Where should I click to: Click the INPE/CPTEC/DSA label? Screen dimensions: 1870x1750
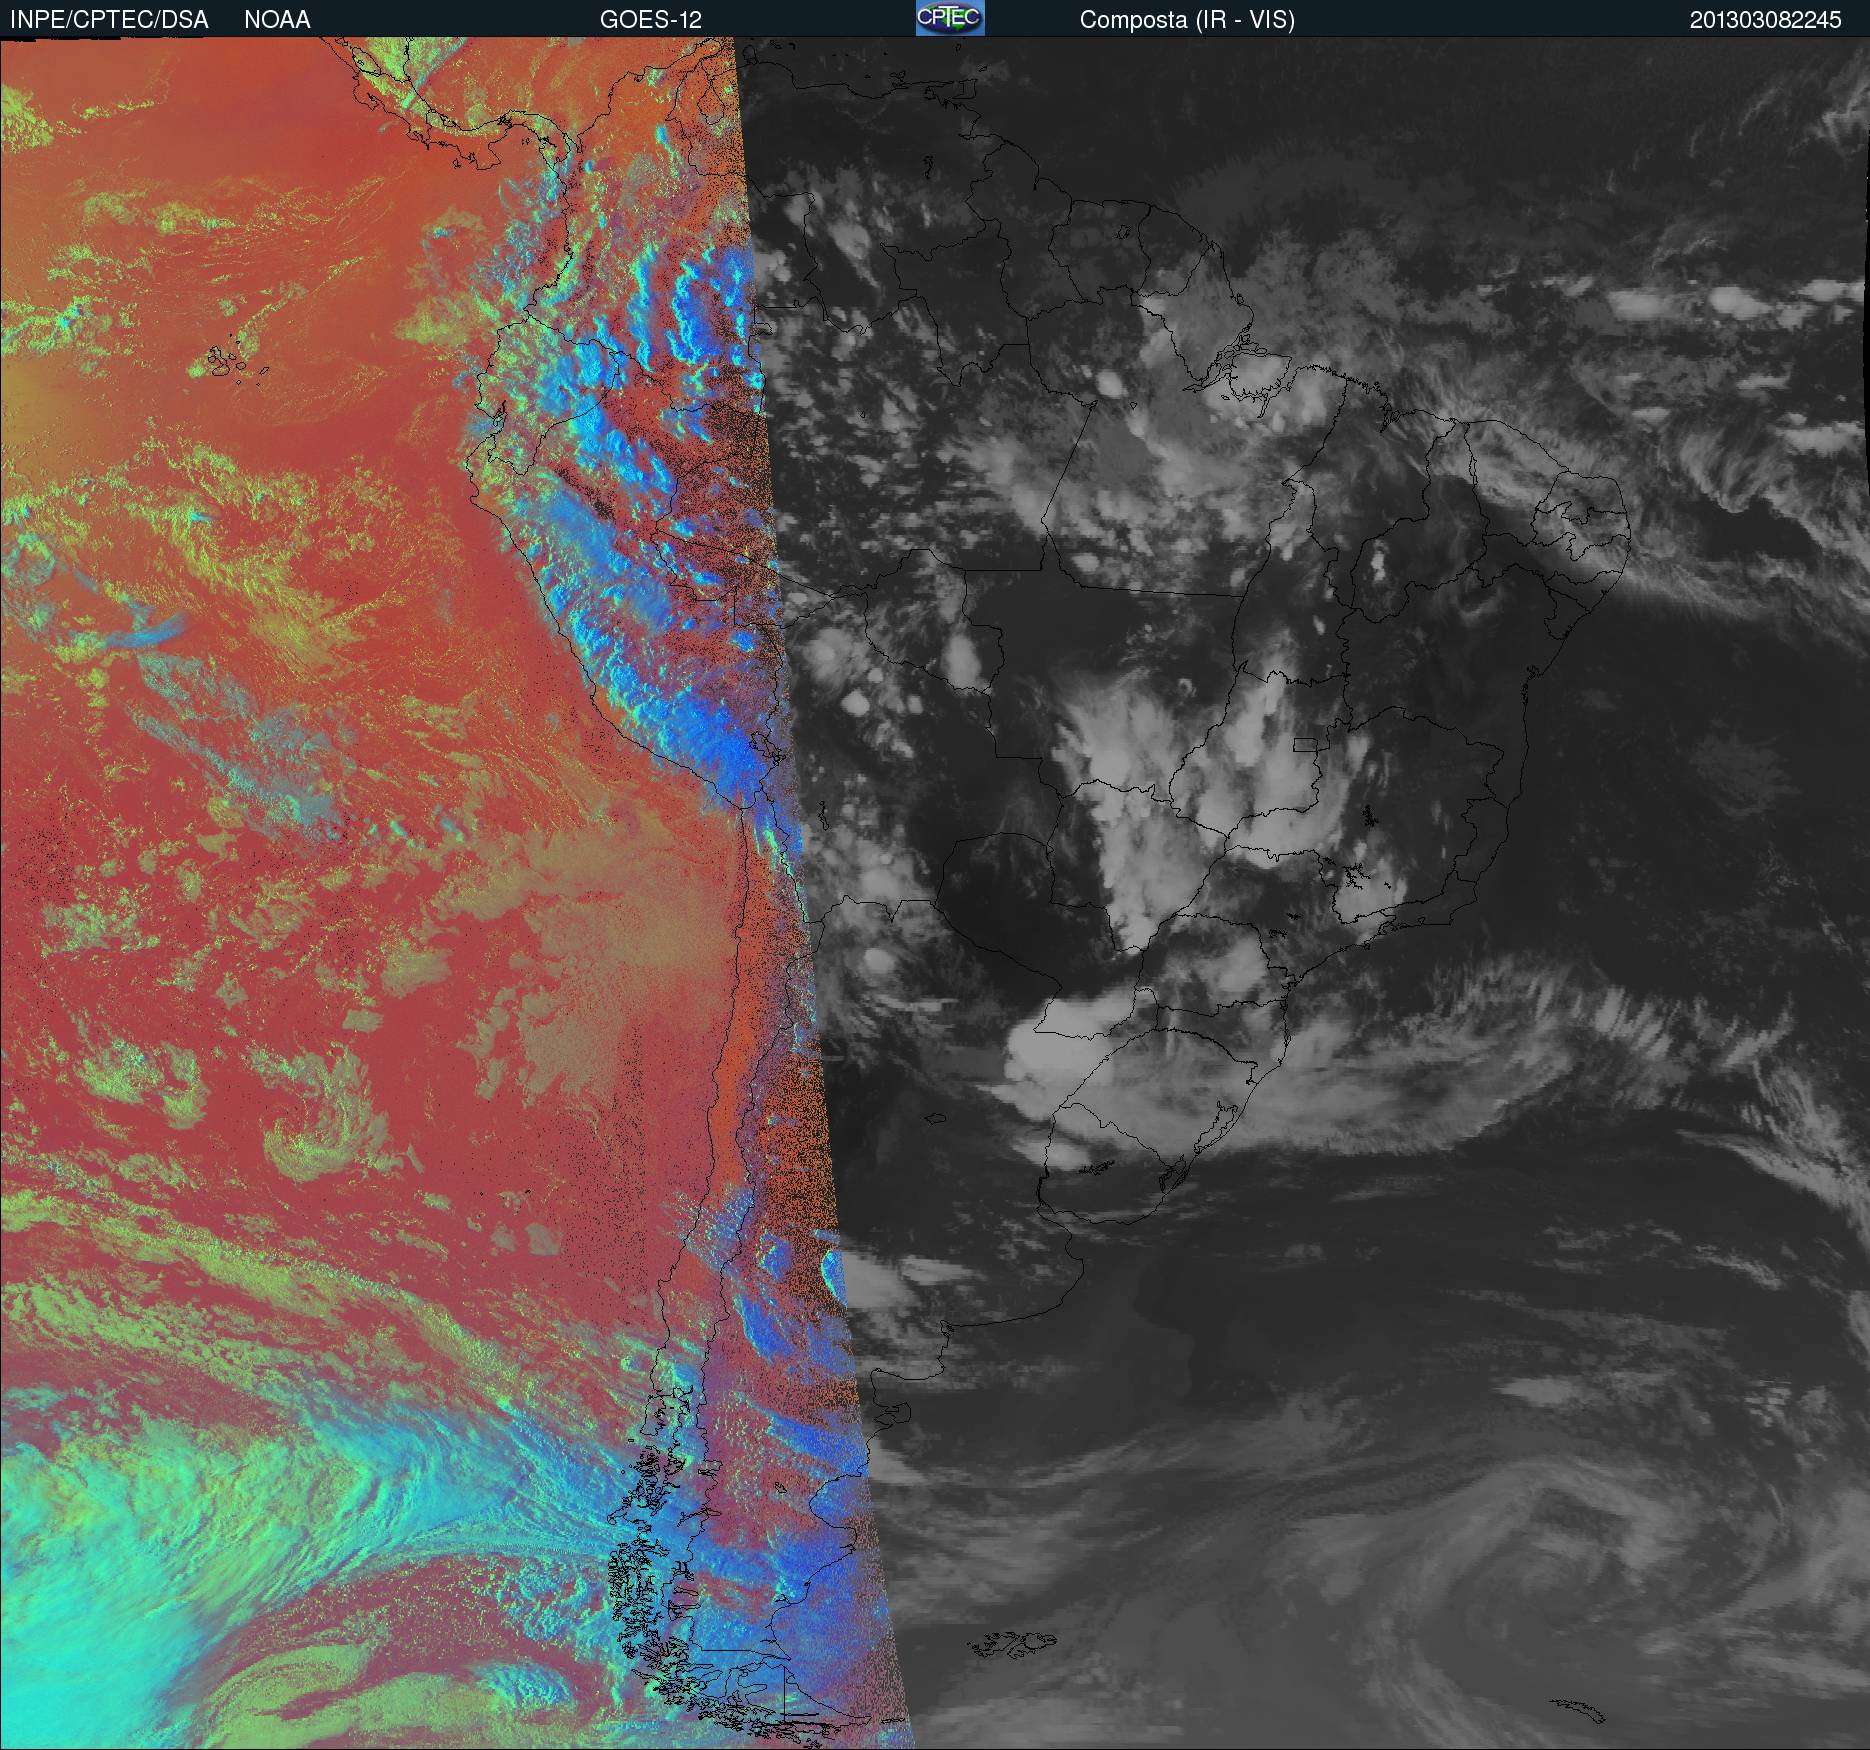tap(109, 20)
